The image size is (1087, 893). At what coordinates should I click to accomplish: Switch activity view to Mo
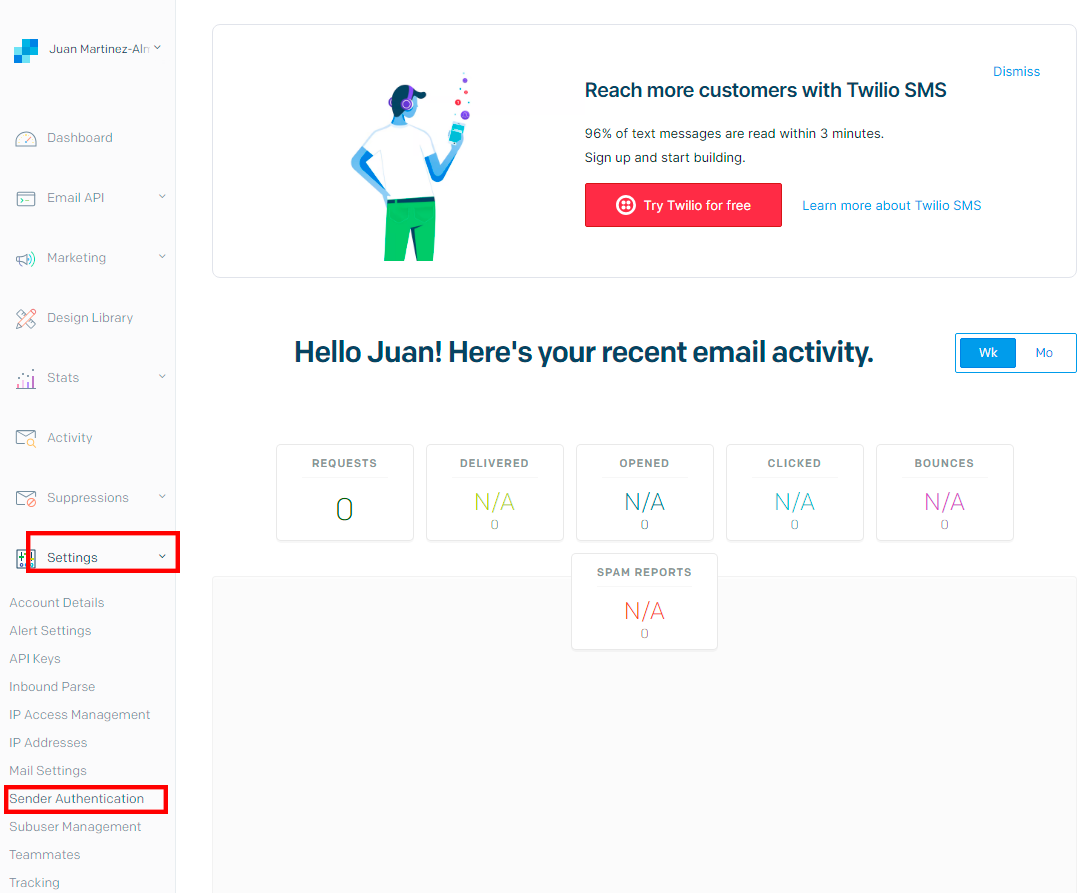(x=1044, y=353)
